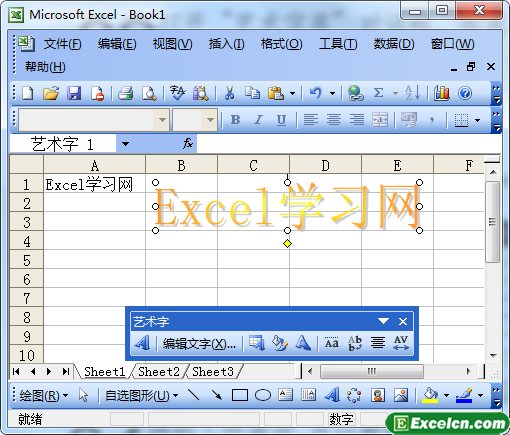510x435 pixels.
Task: Insert hyperlink with the globe icon
Action: point(356,93)
